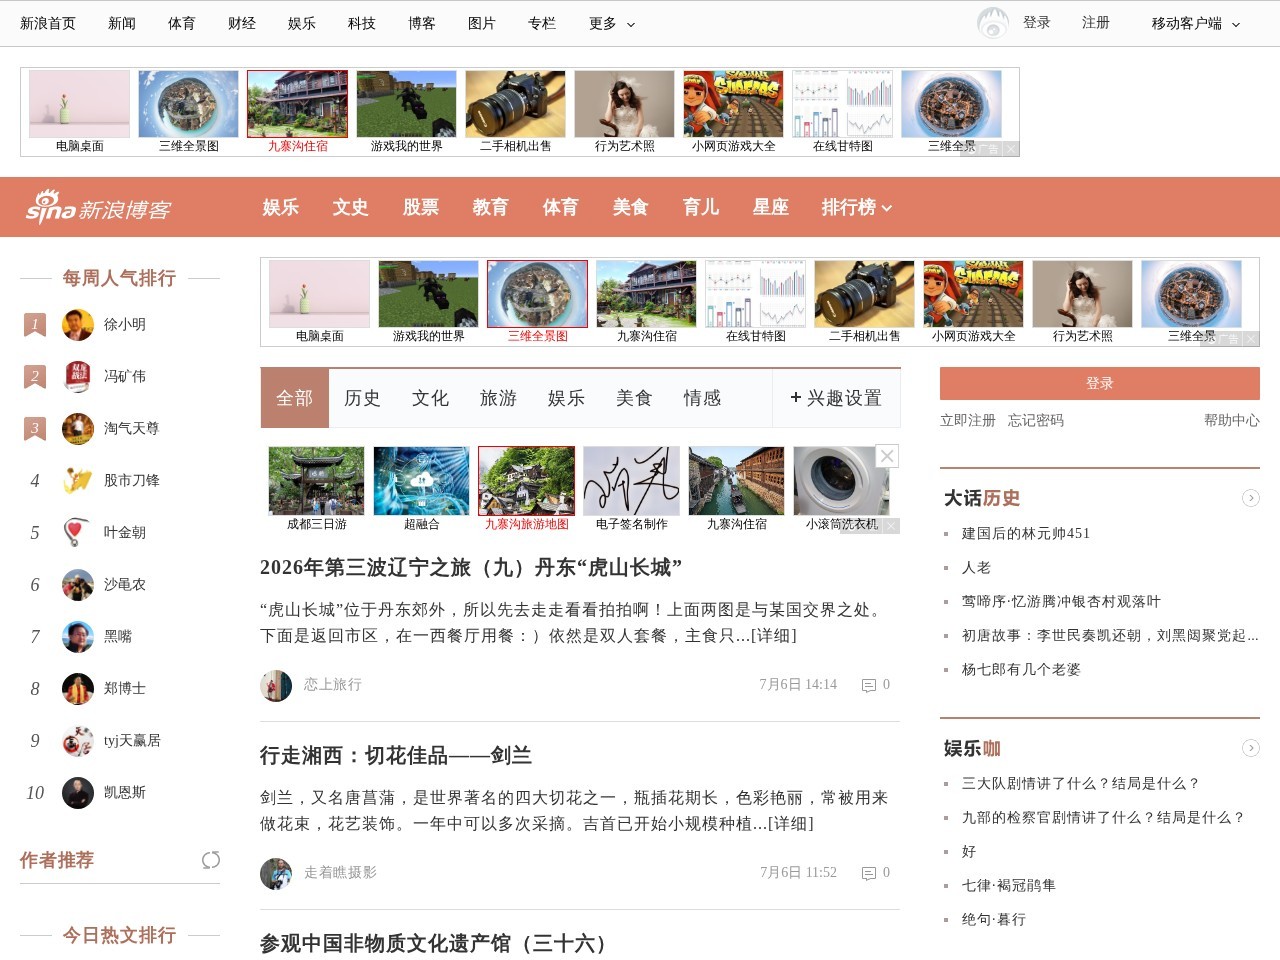
Task: Open 兴趣设置 options
Action: pyautogui.click(x=836, y=398)
